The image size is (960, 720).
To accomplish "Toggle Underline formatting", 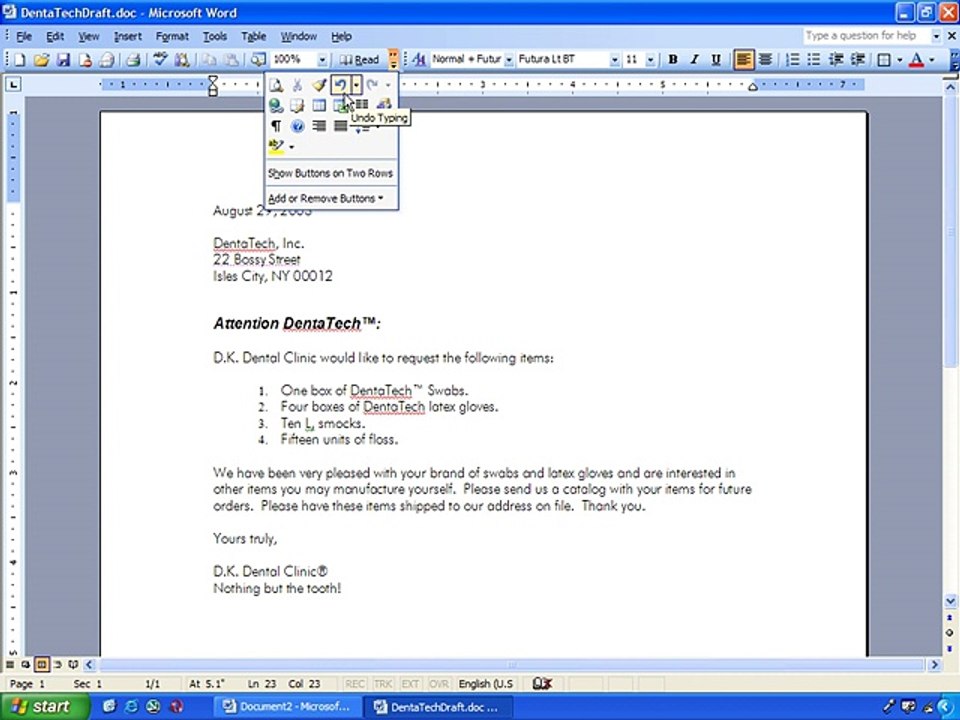I will [x=716, y=59].
